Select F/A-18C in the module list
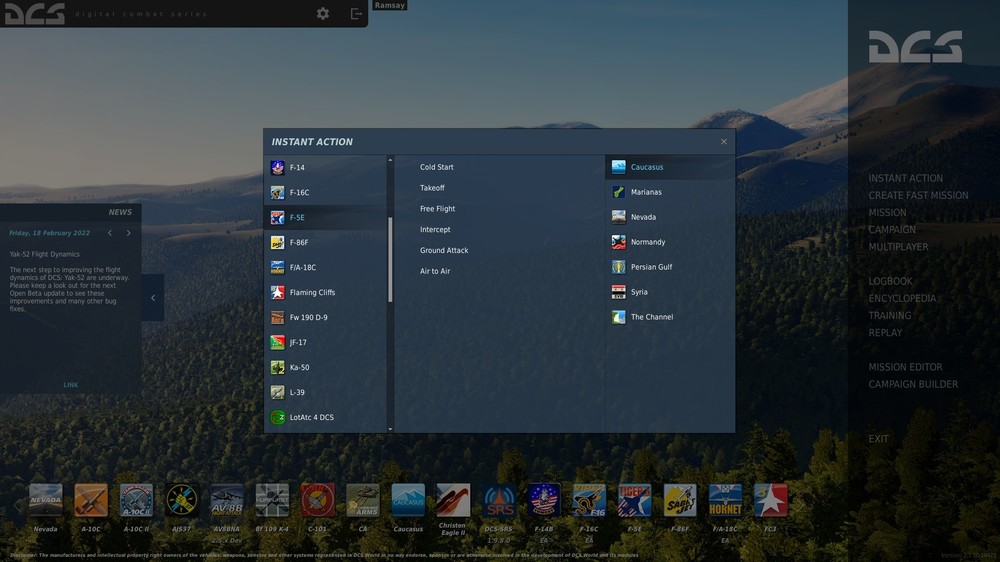The height and width of the screenshot is (562, 1000). point(325,267)
